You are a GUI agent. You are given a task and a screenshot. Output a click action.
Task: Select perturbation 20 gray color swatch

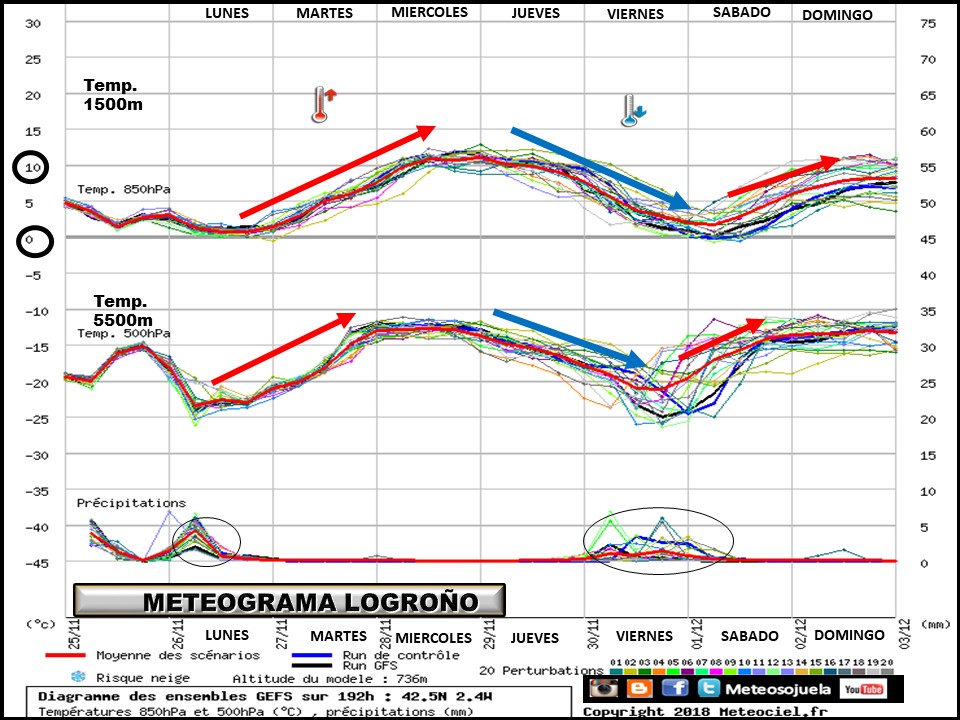point(887,672)
